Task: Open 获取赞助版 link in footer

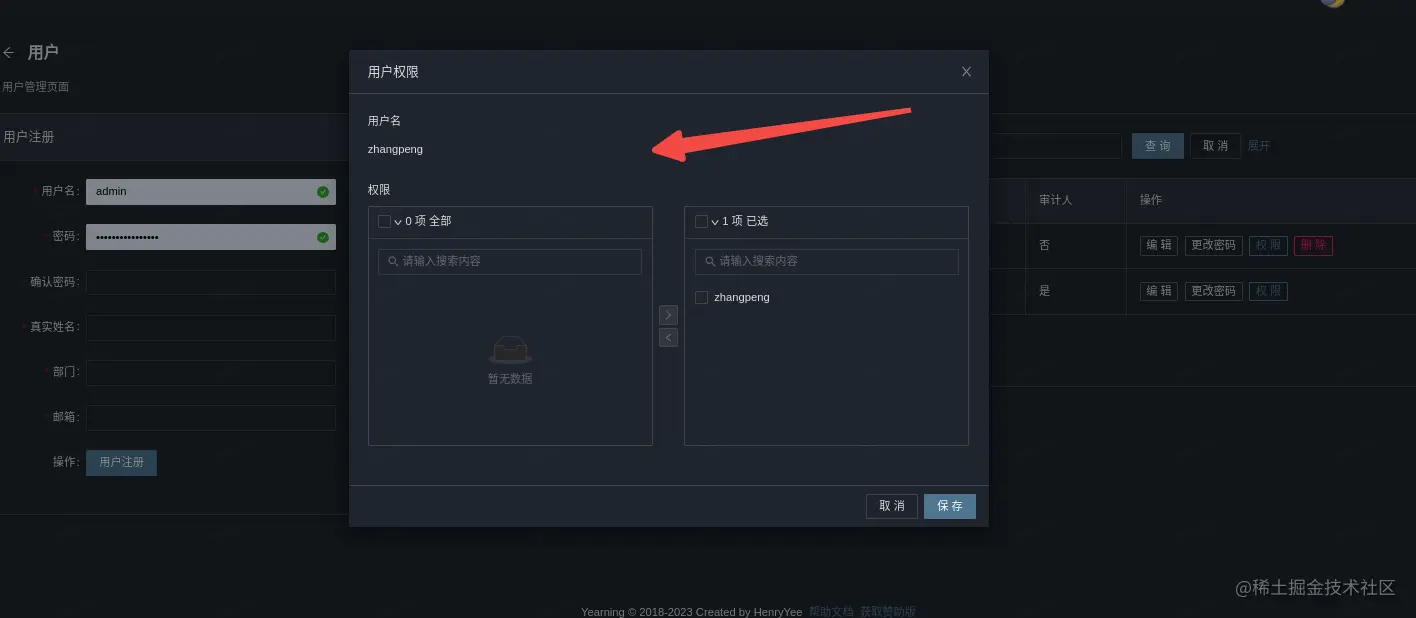Action: coord(888,611)
